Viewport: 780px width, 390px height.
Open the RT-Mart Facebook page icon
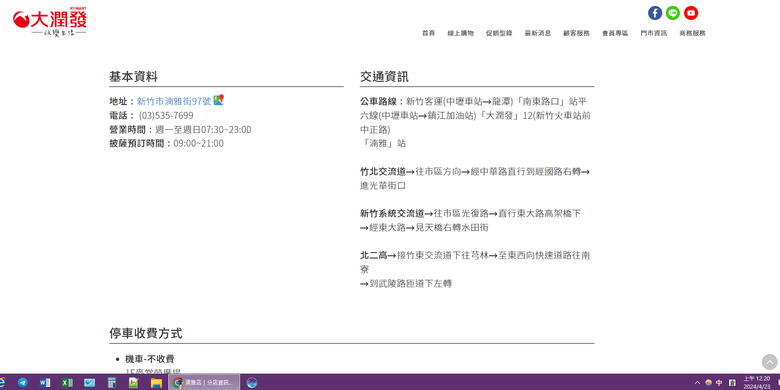coord(655,13)
